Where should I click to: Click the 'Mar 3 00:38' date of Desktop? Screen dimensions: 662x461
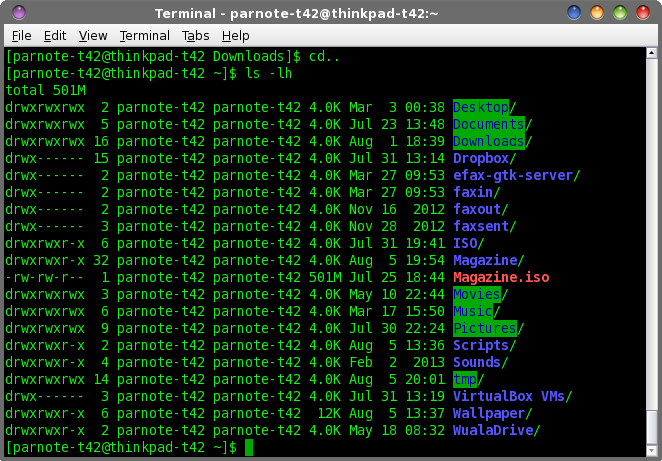(397, 107)
